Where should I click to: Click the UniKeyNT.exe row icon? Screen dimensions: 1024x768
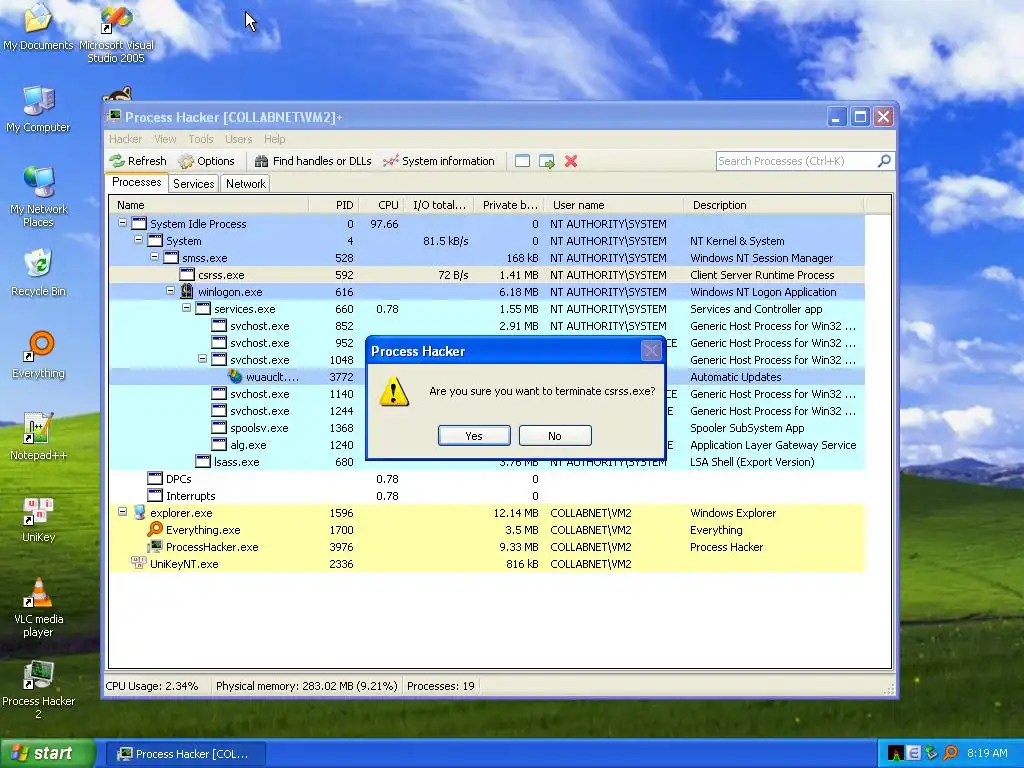pyautogui.click(x=138, y=563)
